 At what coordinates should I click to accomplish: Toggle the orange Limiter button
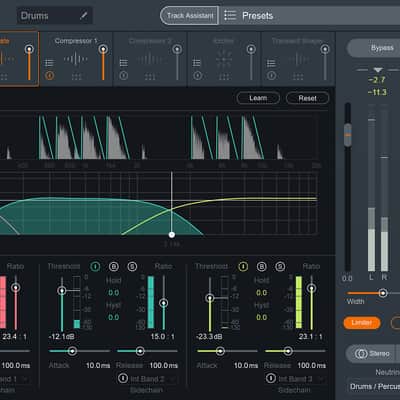point(362,323)
